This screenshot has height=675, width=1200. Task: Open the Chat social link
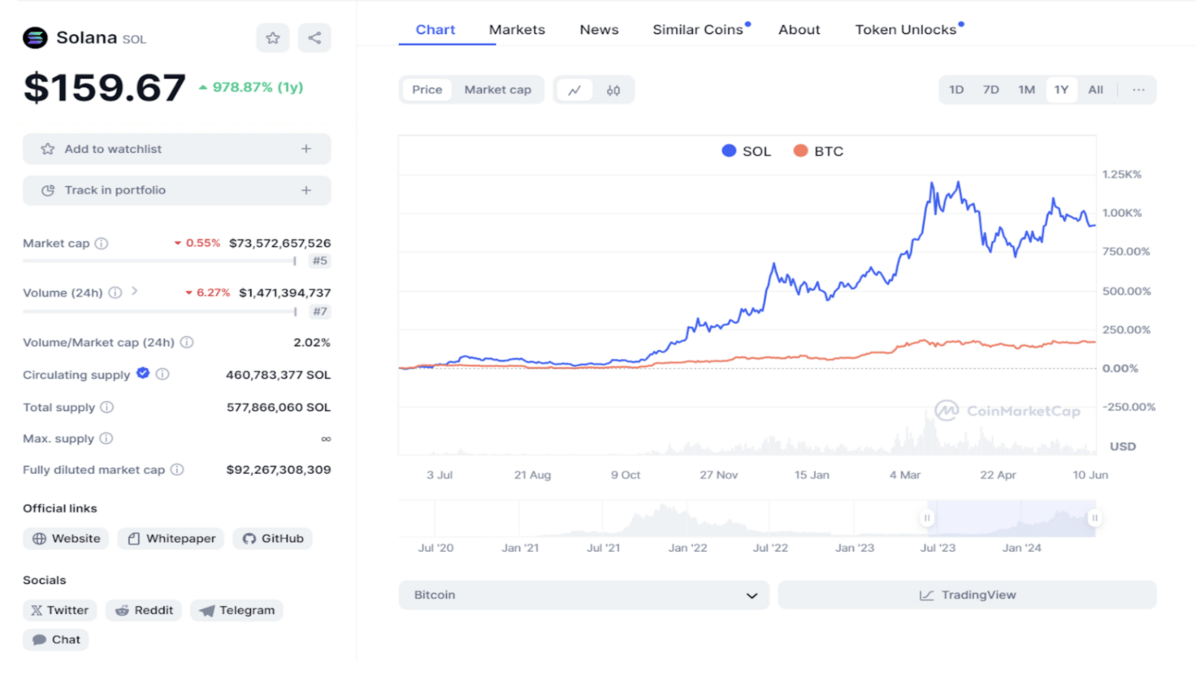click(x=56, y=640)
